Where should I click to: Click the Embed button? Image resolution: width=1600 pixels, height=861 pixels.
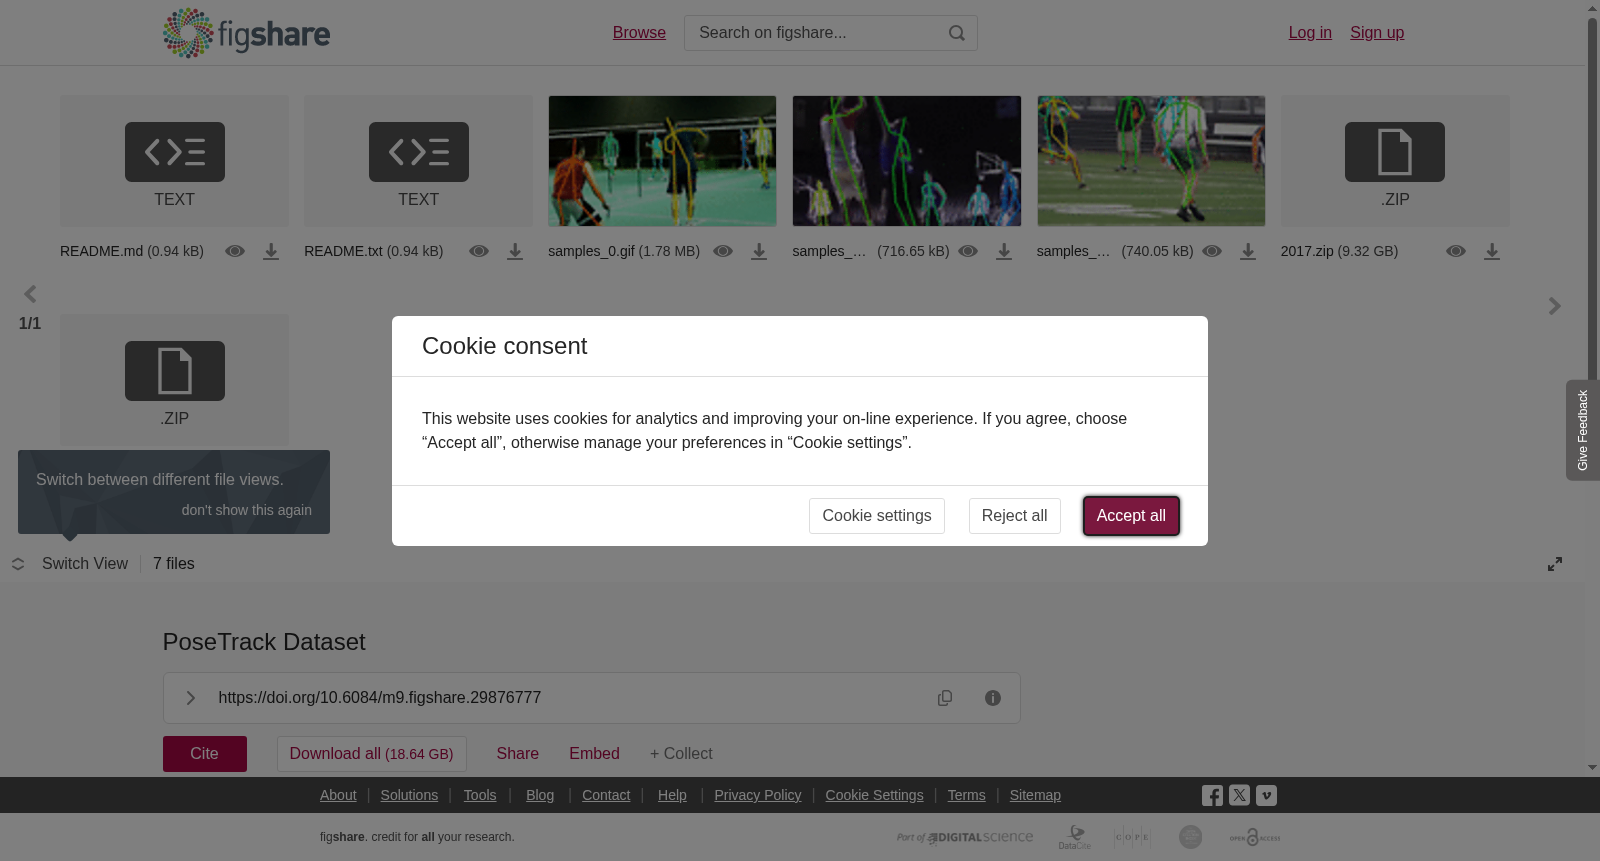tap(595, 754)
